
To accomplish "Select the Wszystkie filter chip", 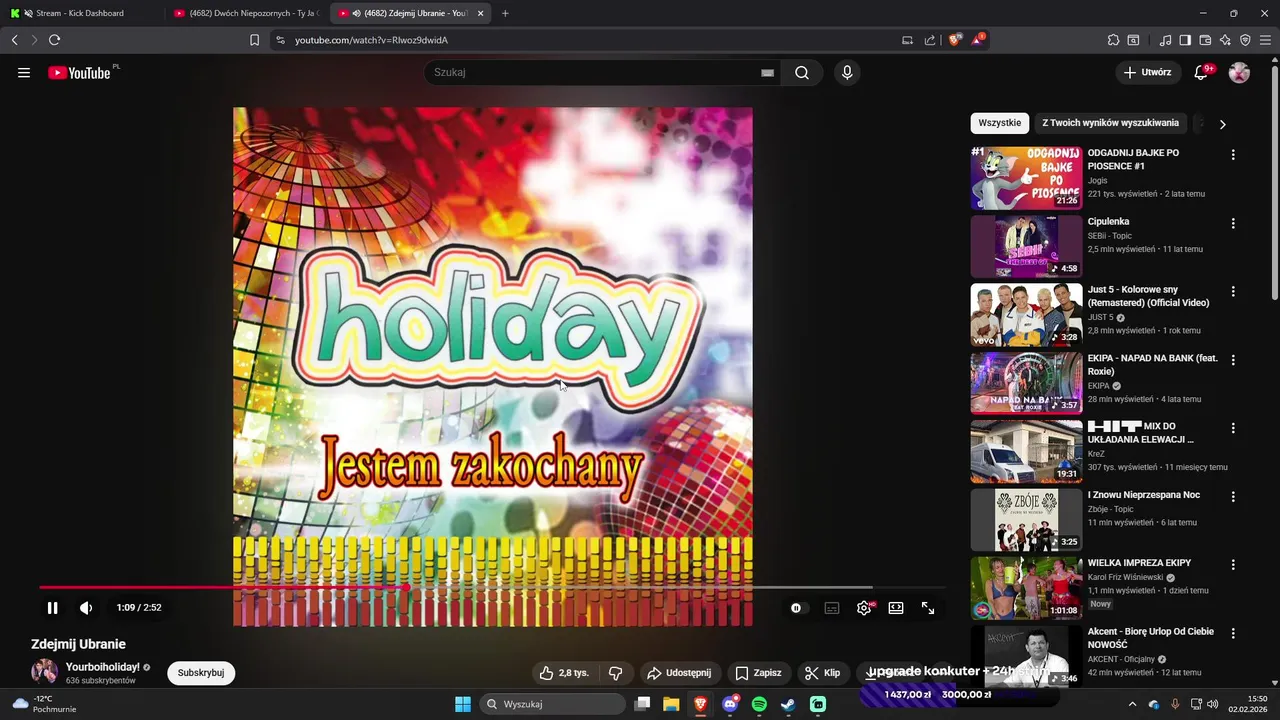I will pos(1000,123).
